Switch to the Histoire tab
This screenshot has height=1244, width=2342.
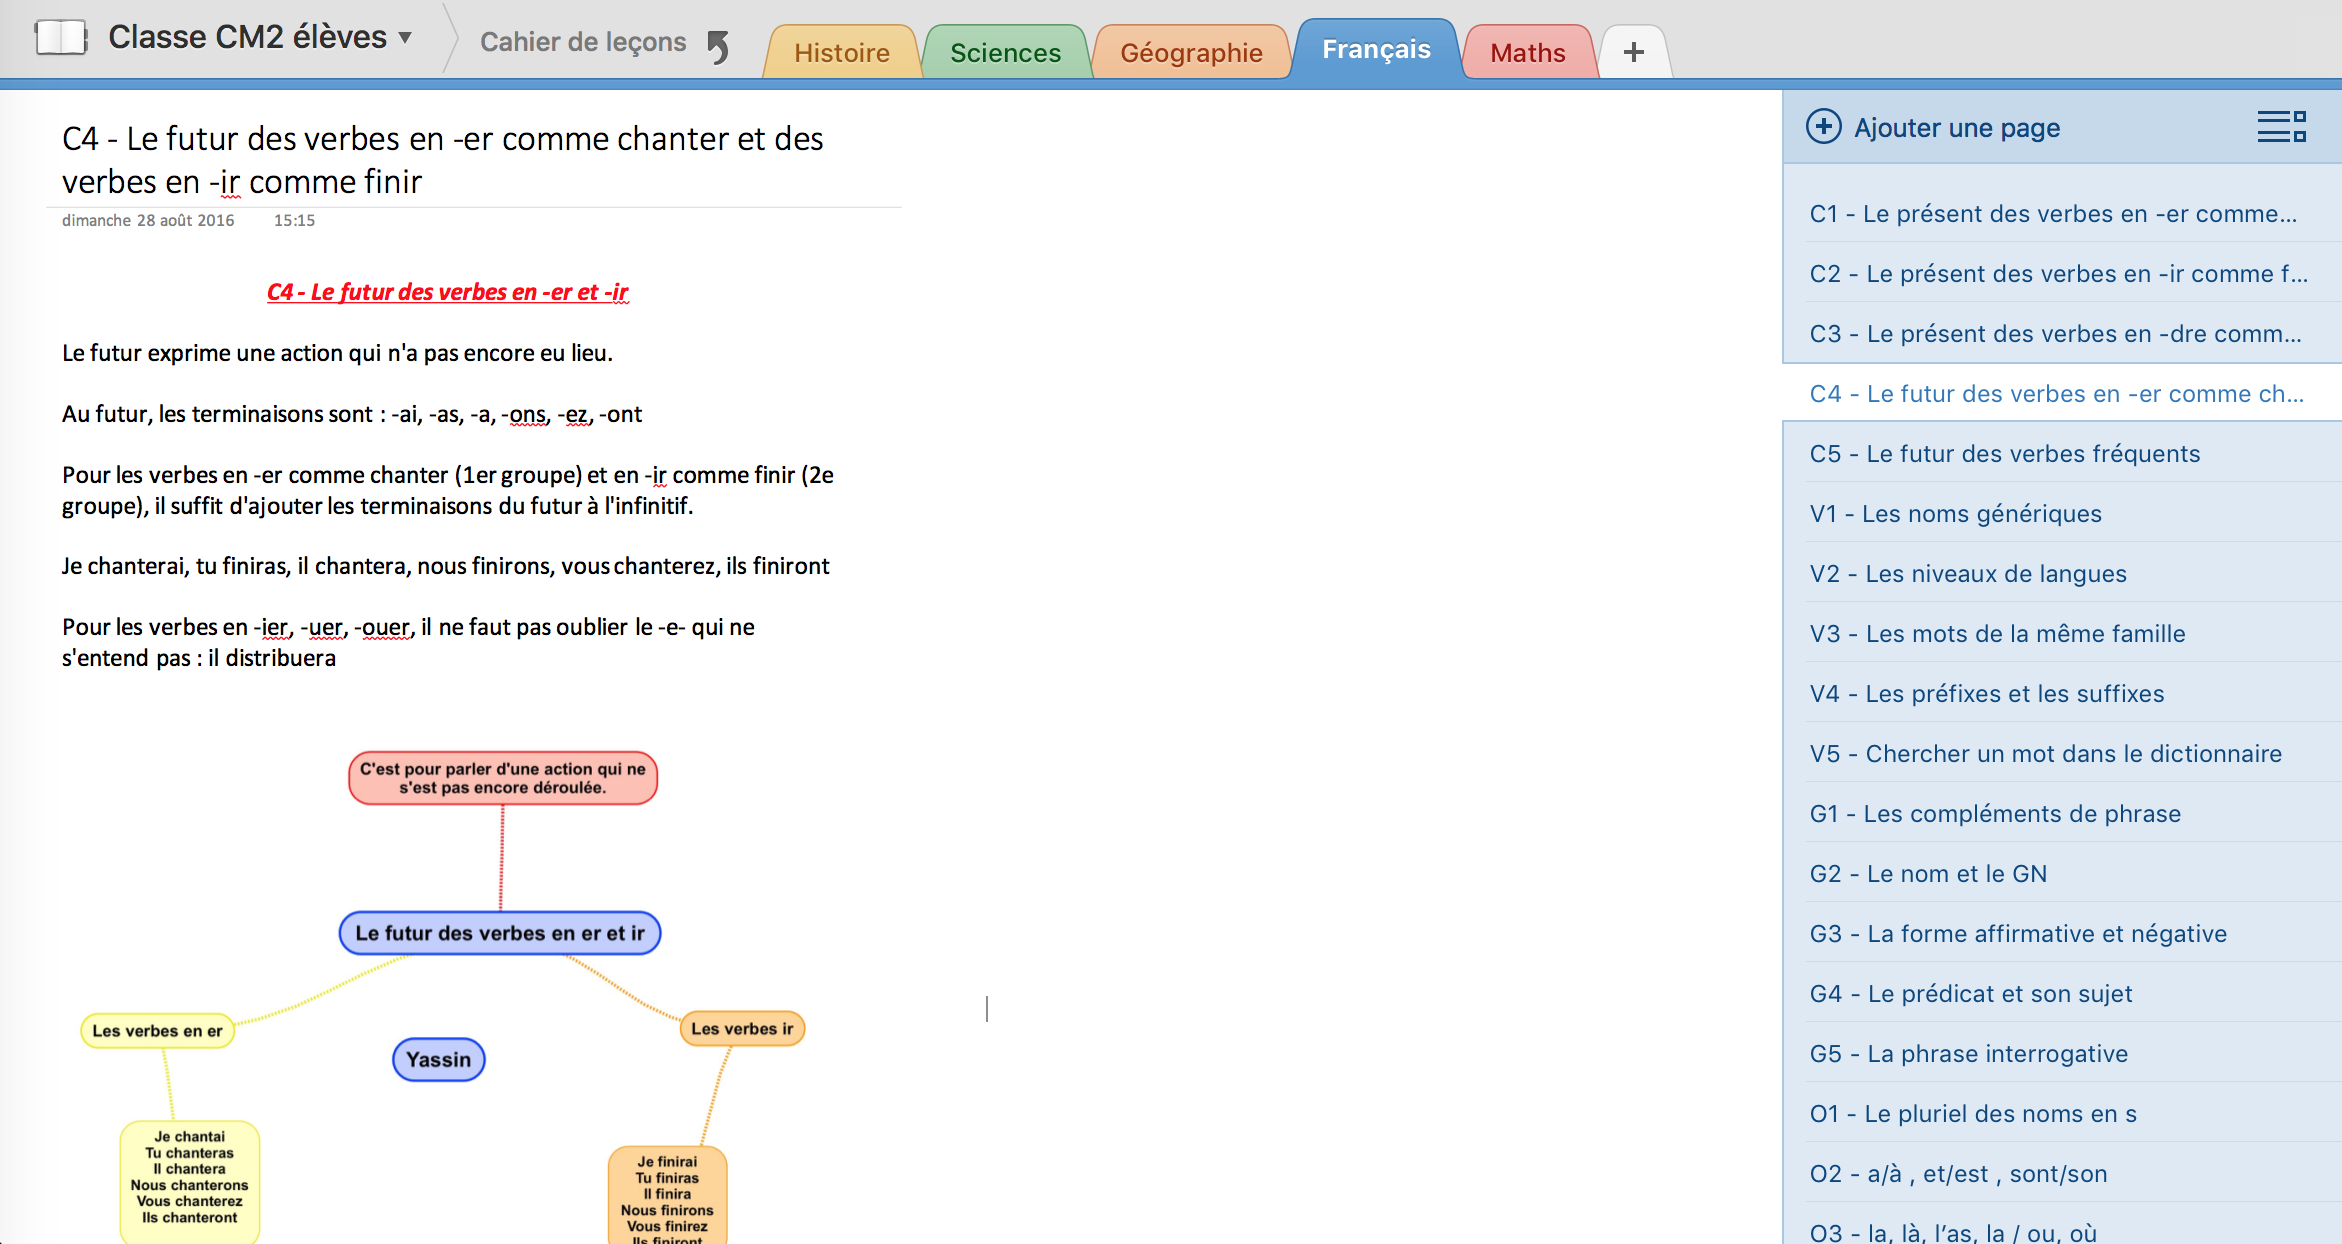[x=841, y=53]
